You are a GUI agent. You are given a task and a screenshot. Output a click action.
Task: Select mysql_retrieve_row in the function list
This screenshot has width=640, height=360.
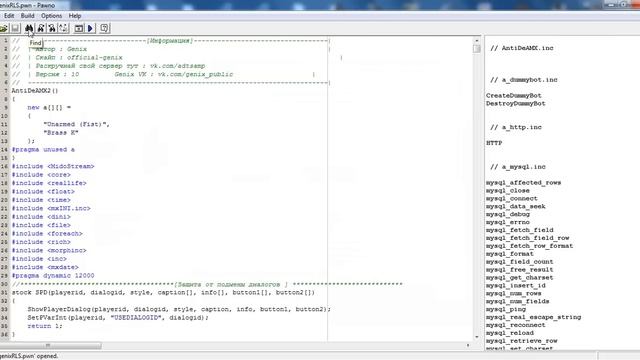(521, 341)
